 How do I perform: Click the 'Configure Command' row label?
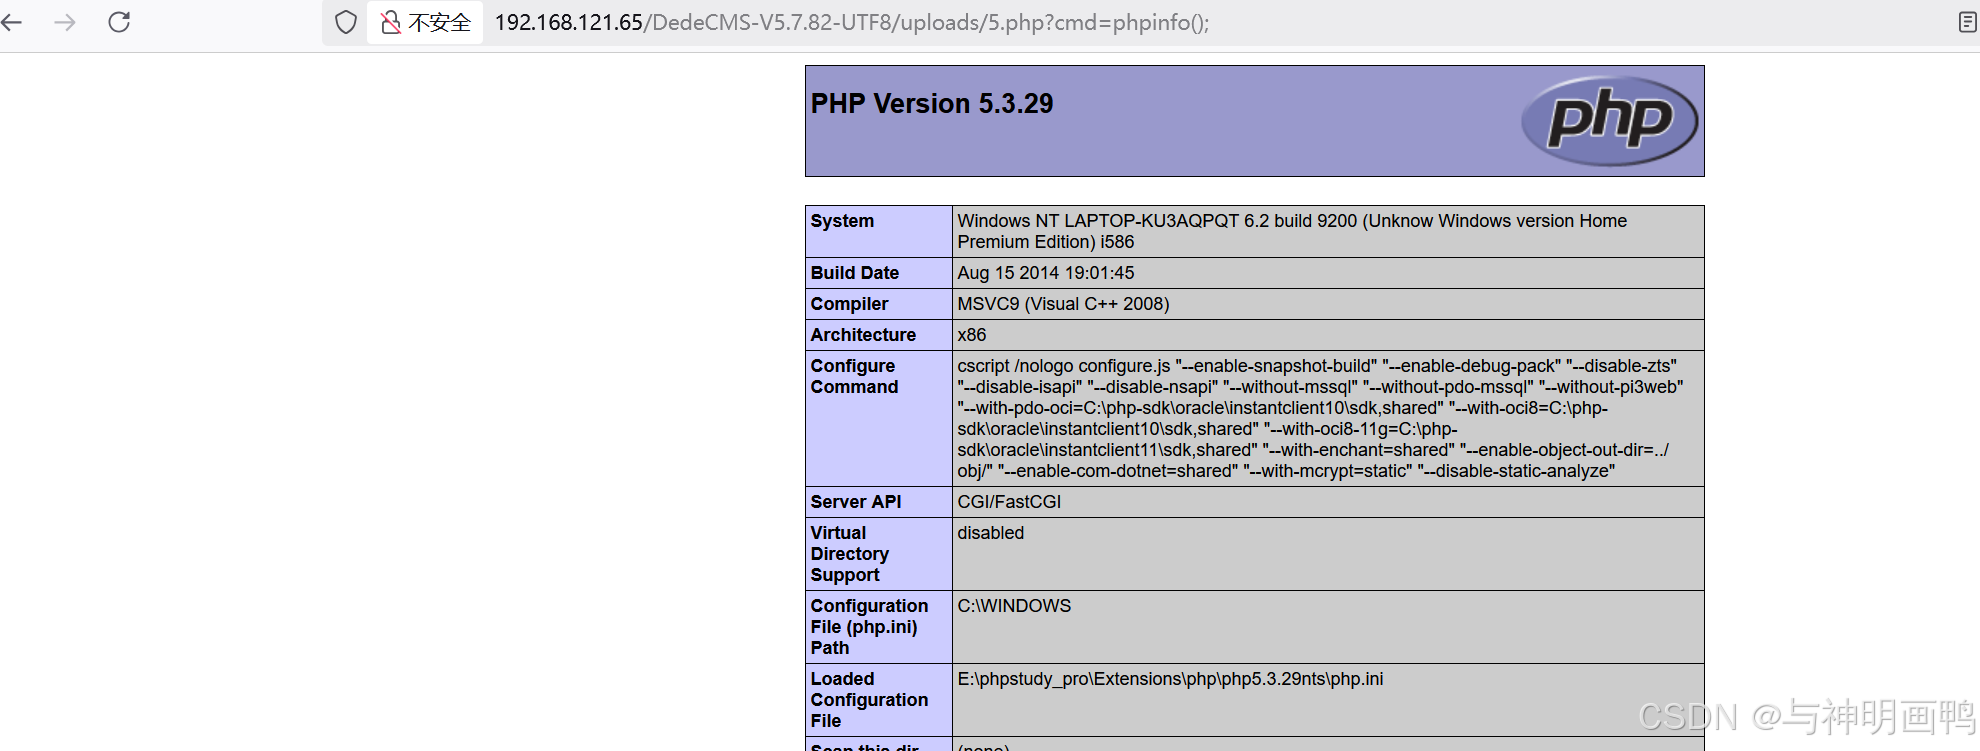(x=854, y=376)
